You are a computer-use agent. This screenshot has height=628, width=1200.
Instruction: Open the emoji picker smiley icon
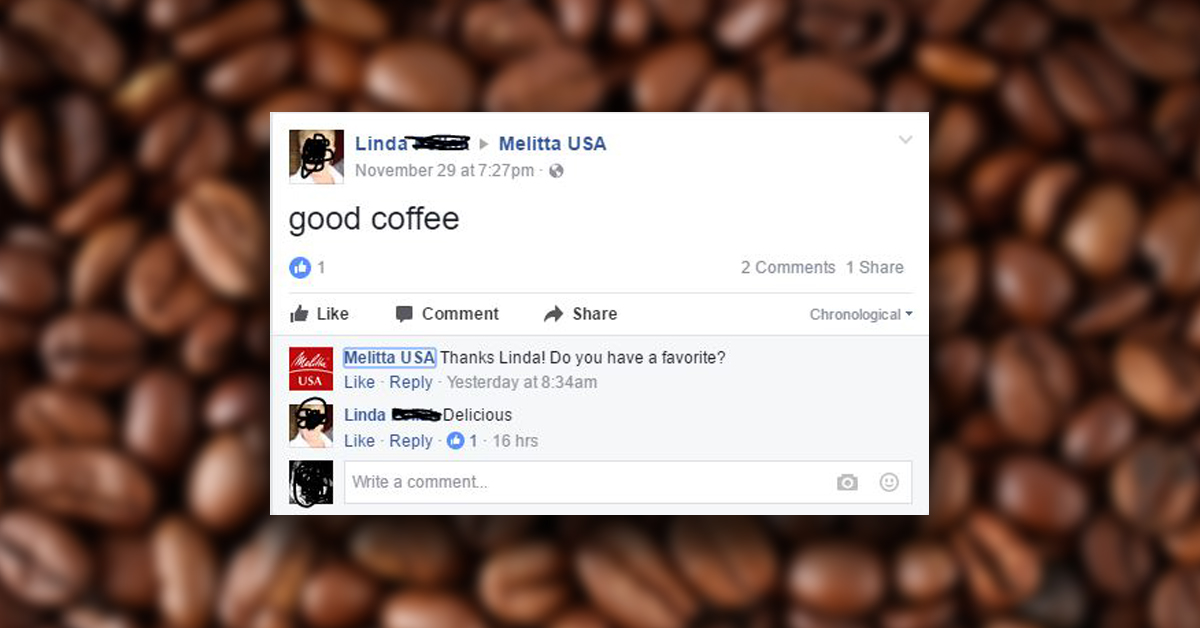(x=889, y=482)
